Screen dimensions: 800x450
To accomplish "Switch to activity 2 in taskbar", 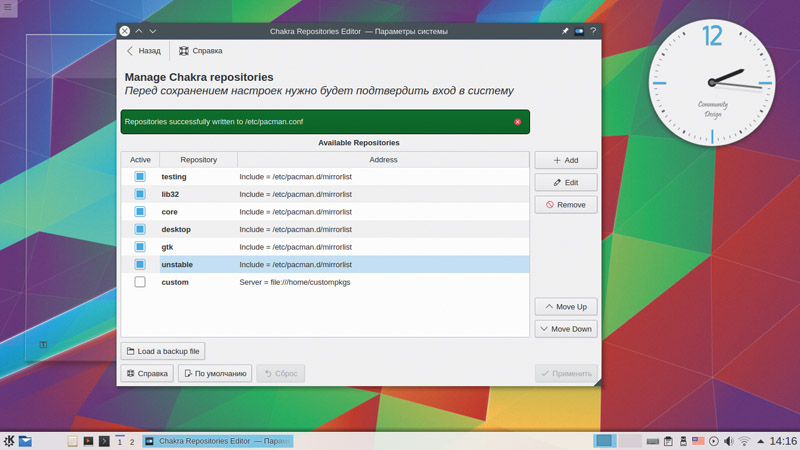I will point(132,441).
